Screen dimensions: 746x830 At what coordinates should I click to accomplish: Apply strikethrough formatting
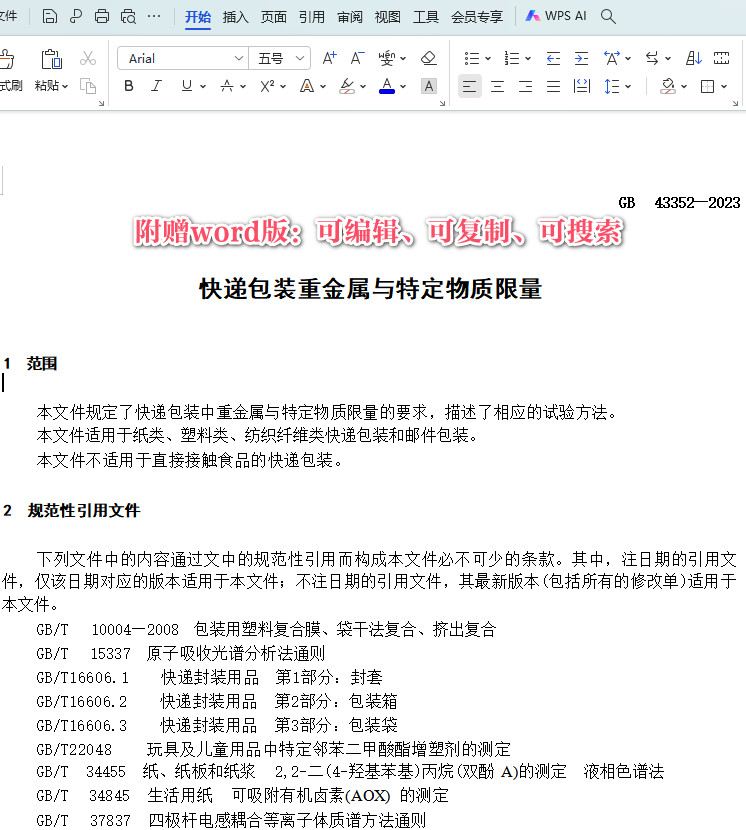click(x=227, y=86)
